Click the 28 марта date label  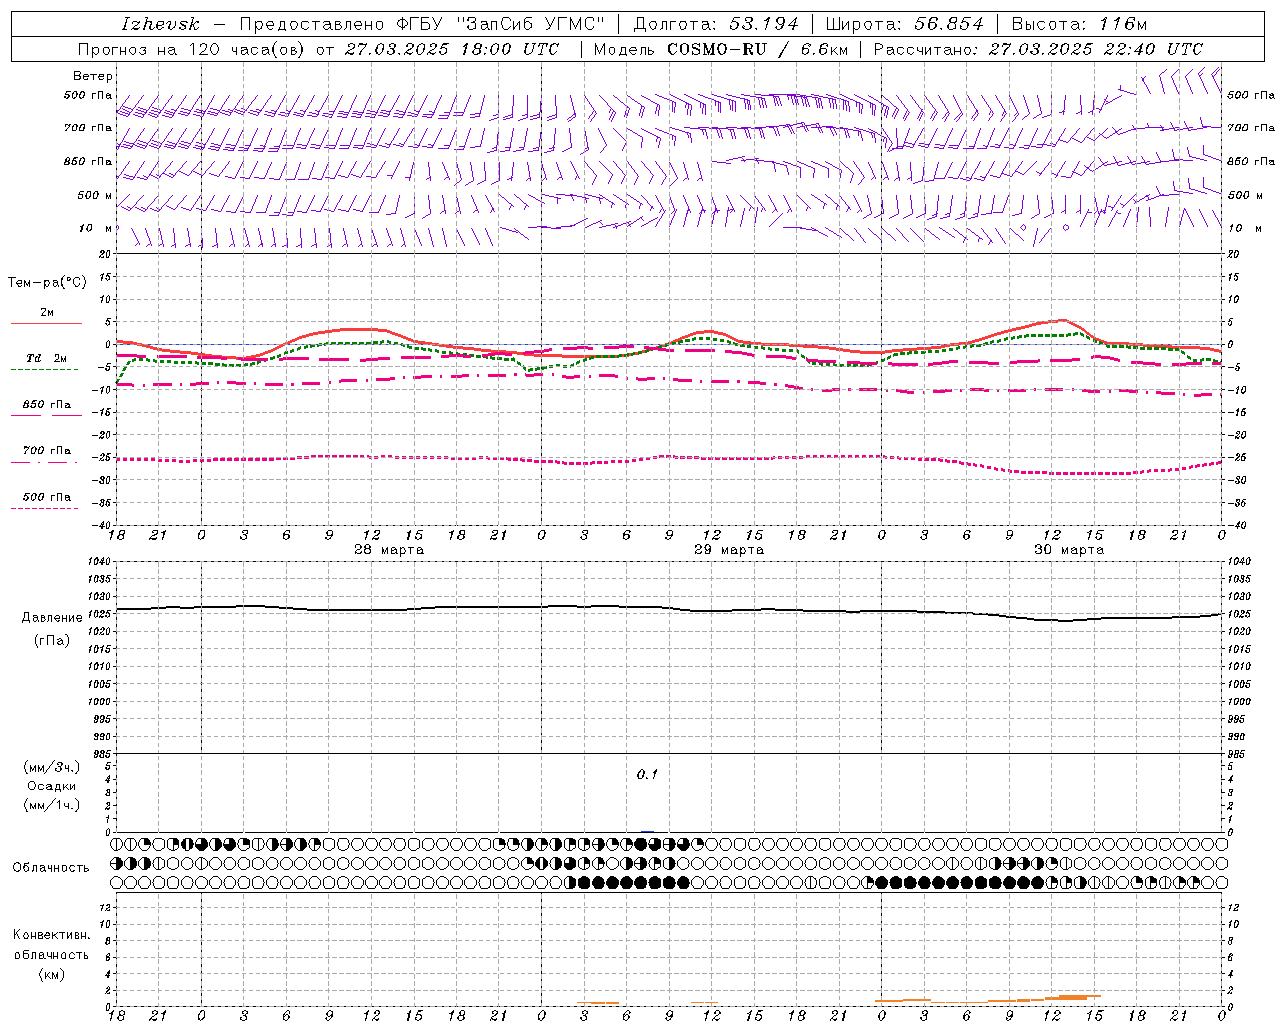coord(389,550)
